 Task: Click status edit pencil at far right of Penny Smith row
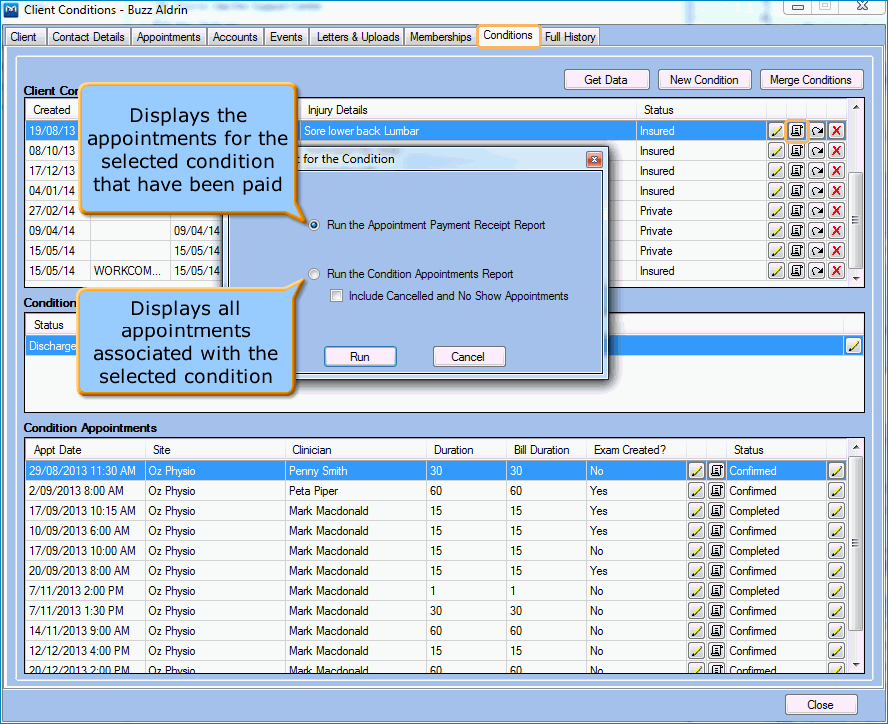click(837, 471)
